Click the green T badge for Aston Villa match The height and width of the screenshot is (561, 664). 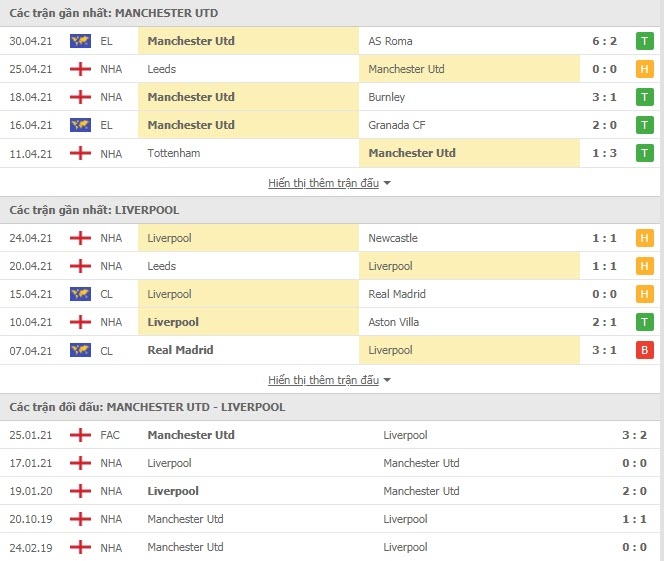644,322
